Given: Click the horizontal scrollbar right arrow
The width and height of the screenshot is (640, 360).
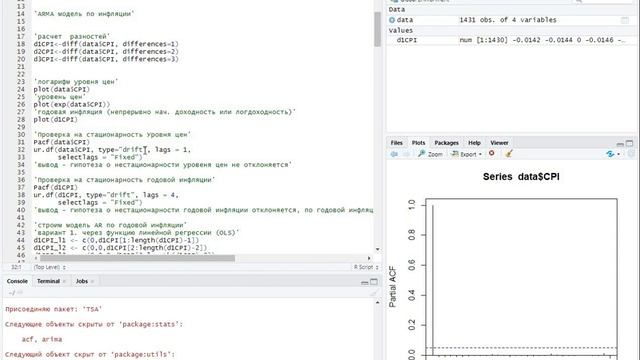Looking at the screenshot, I should [x=369, y=258].
